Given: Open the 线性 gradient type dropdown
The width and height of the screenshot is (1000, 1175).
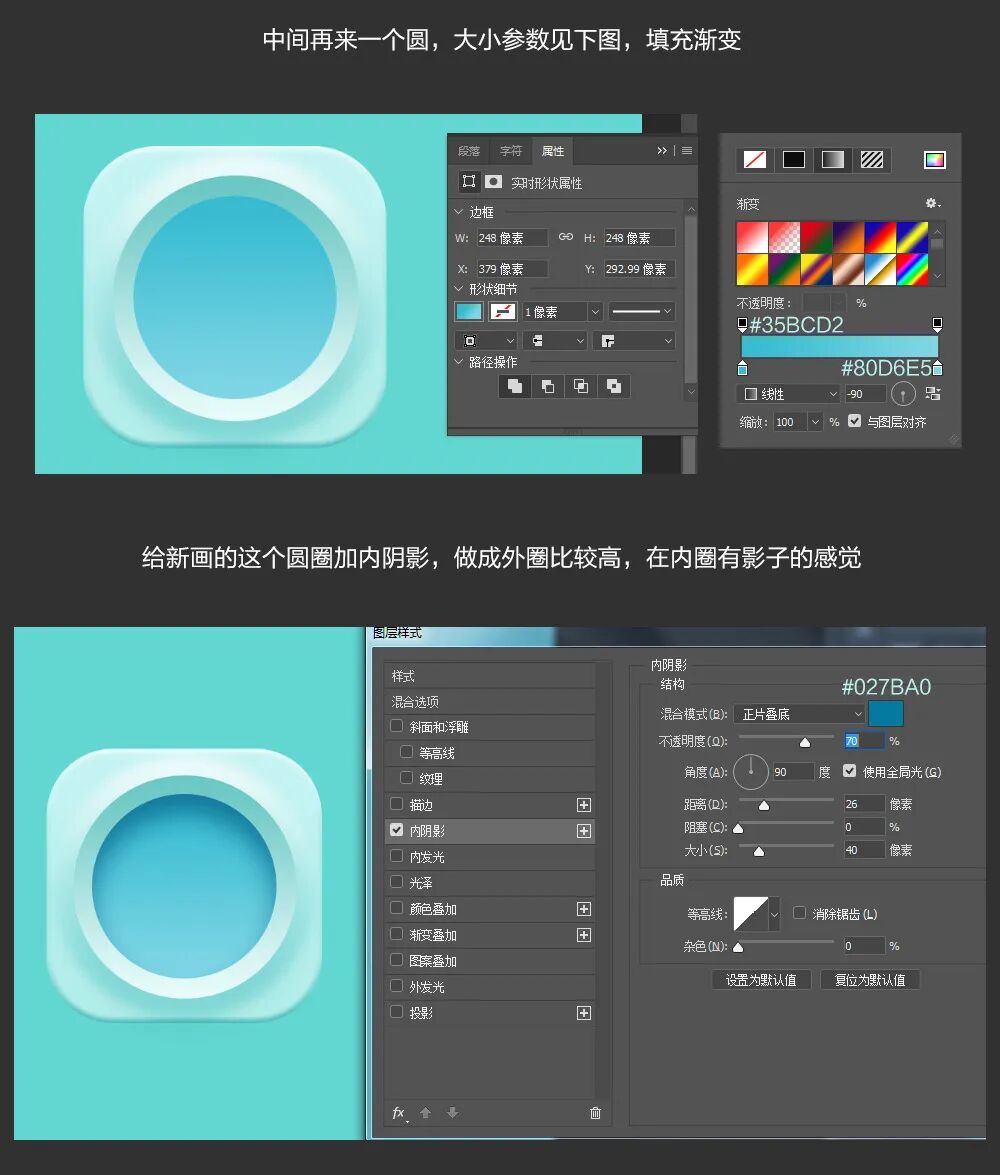Looking at the screenshot, I should pyautogui.click(x=787, y=394).
